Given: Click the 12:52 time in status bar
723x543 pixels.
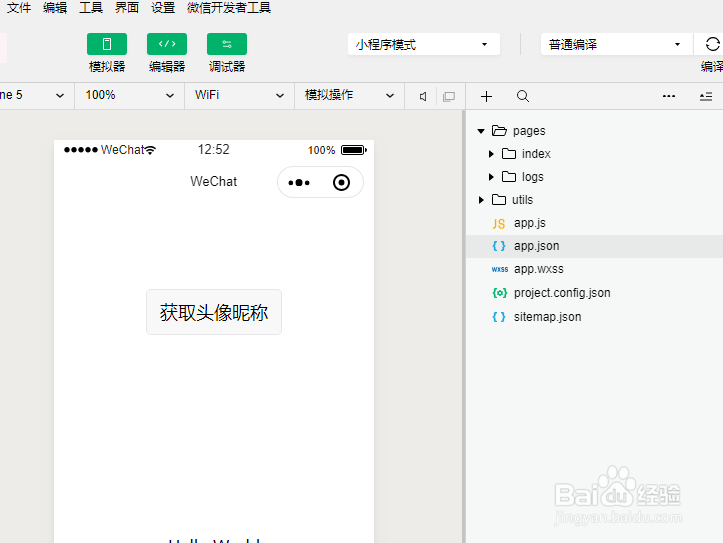Looking at the screenshot, I should point(213,149).
